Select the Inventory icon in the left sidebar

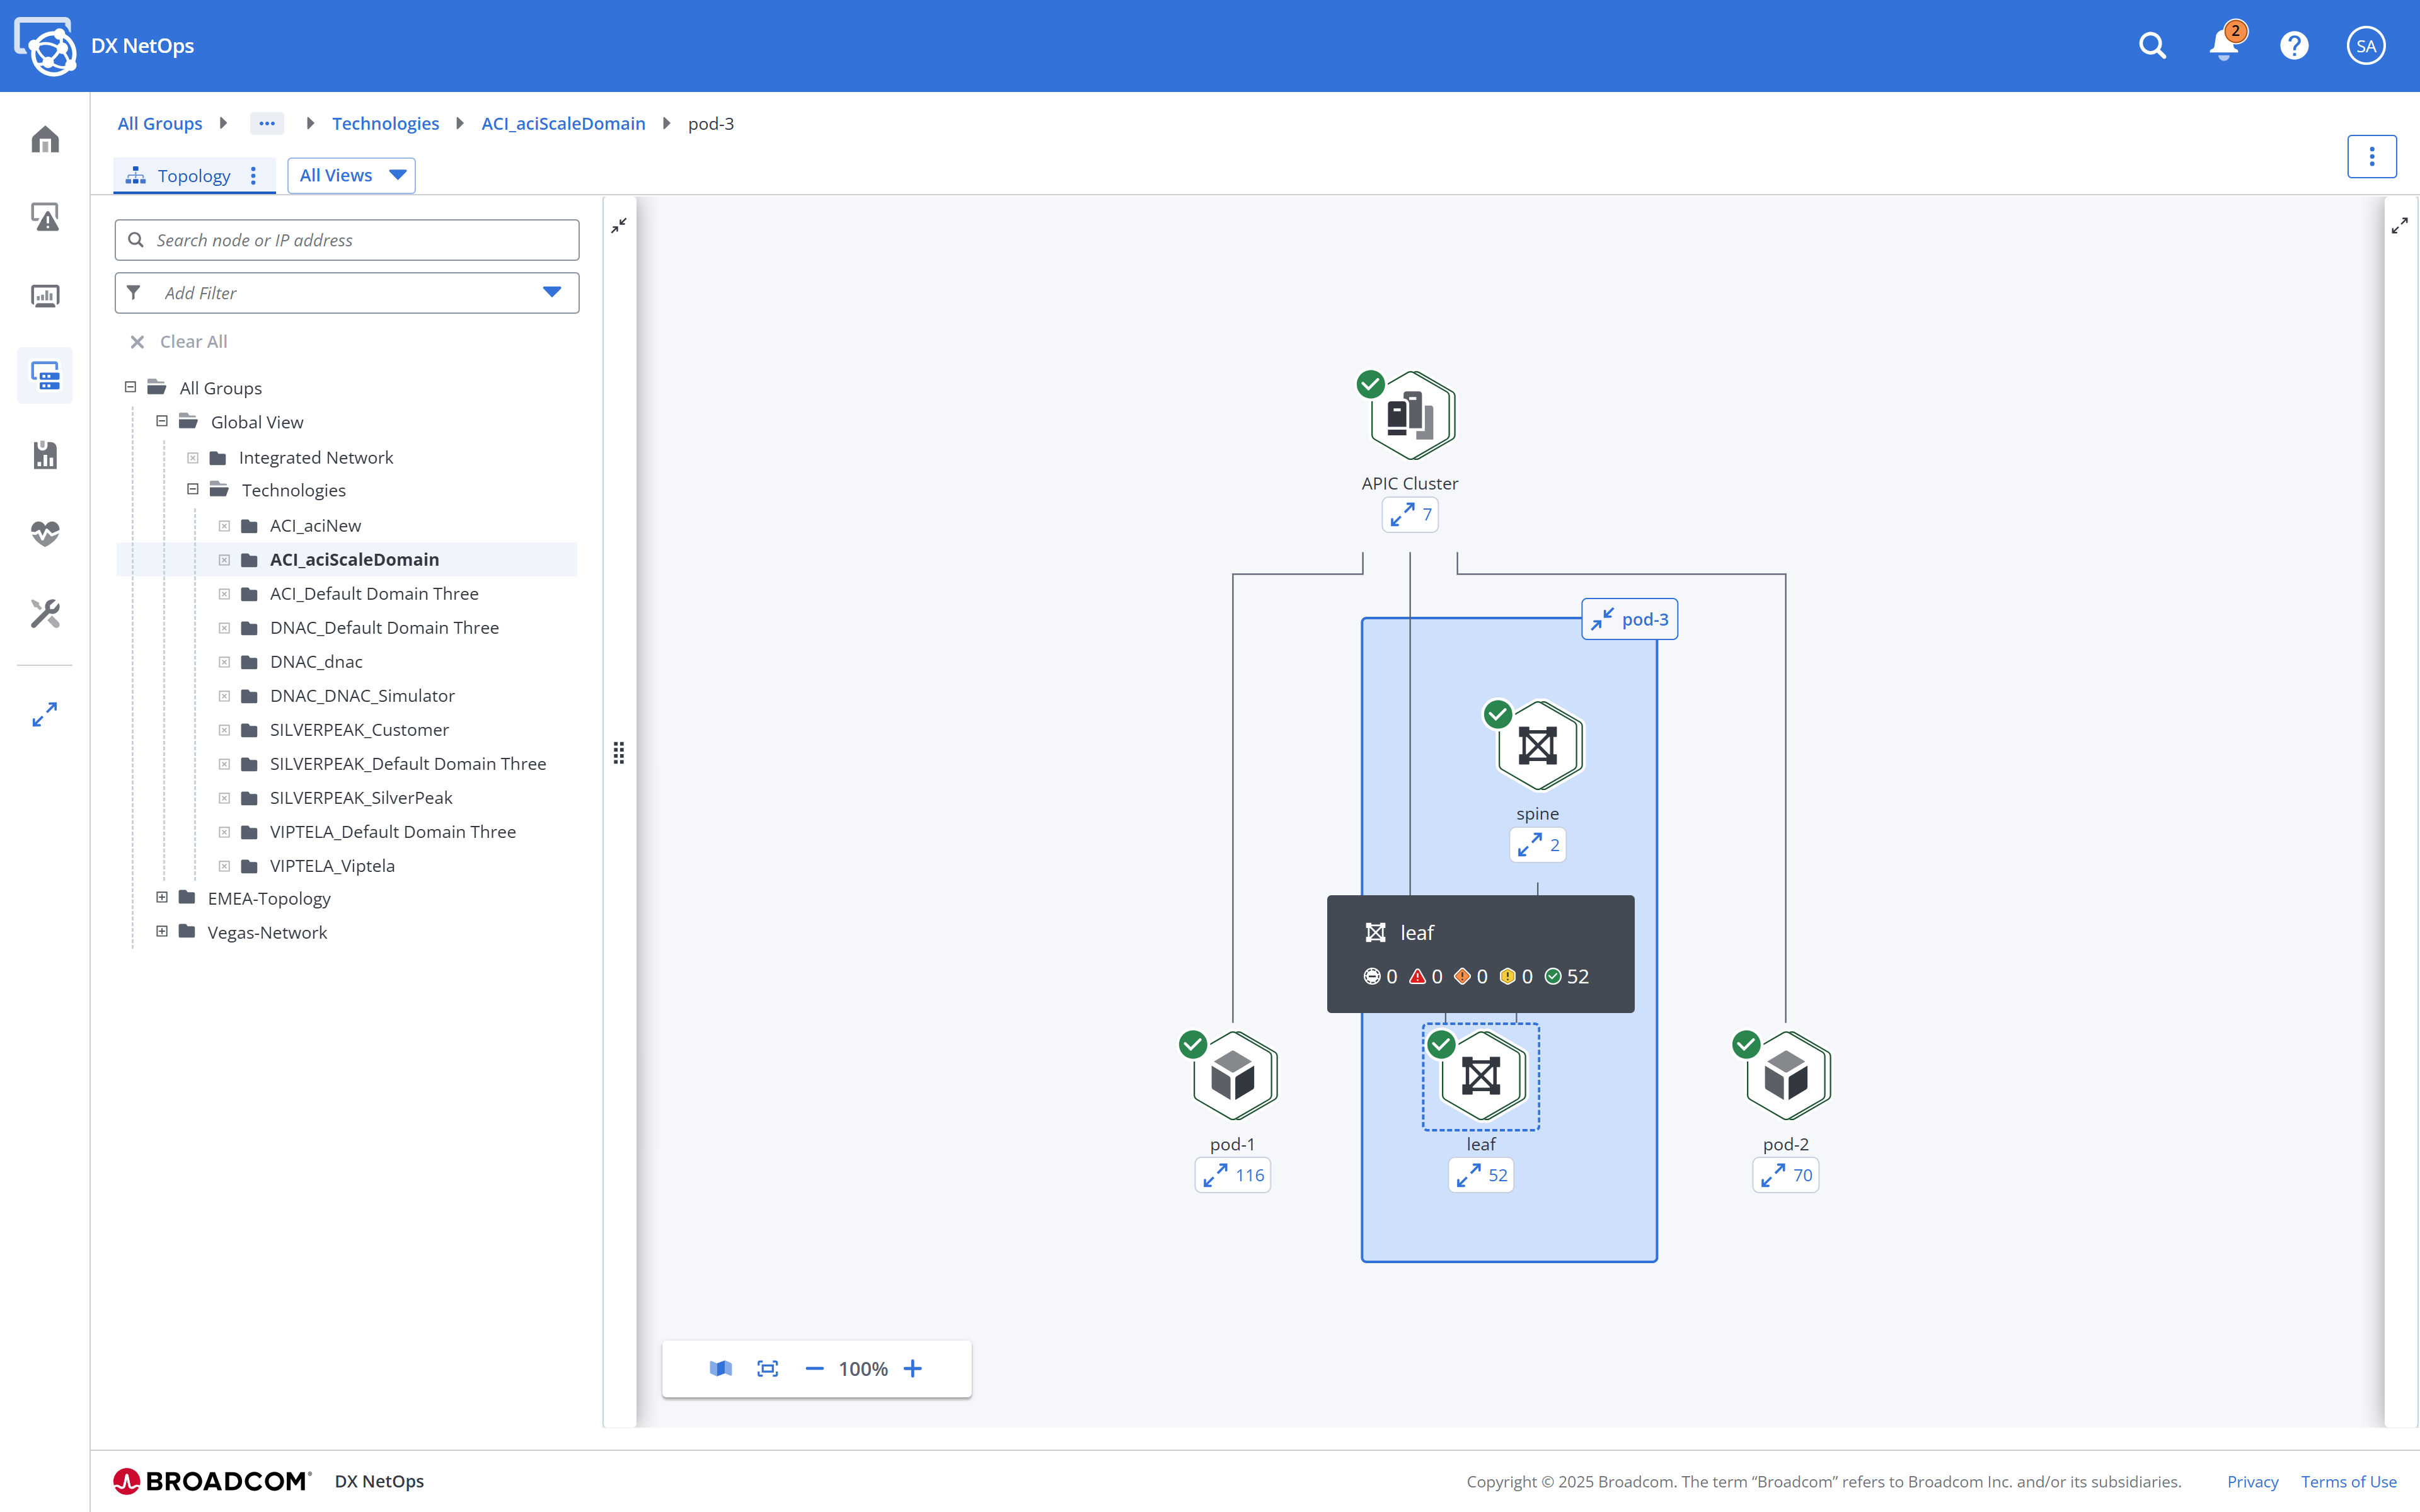(45, 375)
